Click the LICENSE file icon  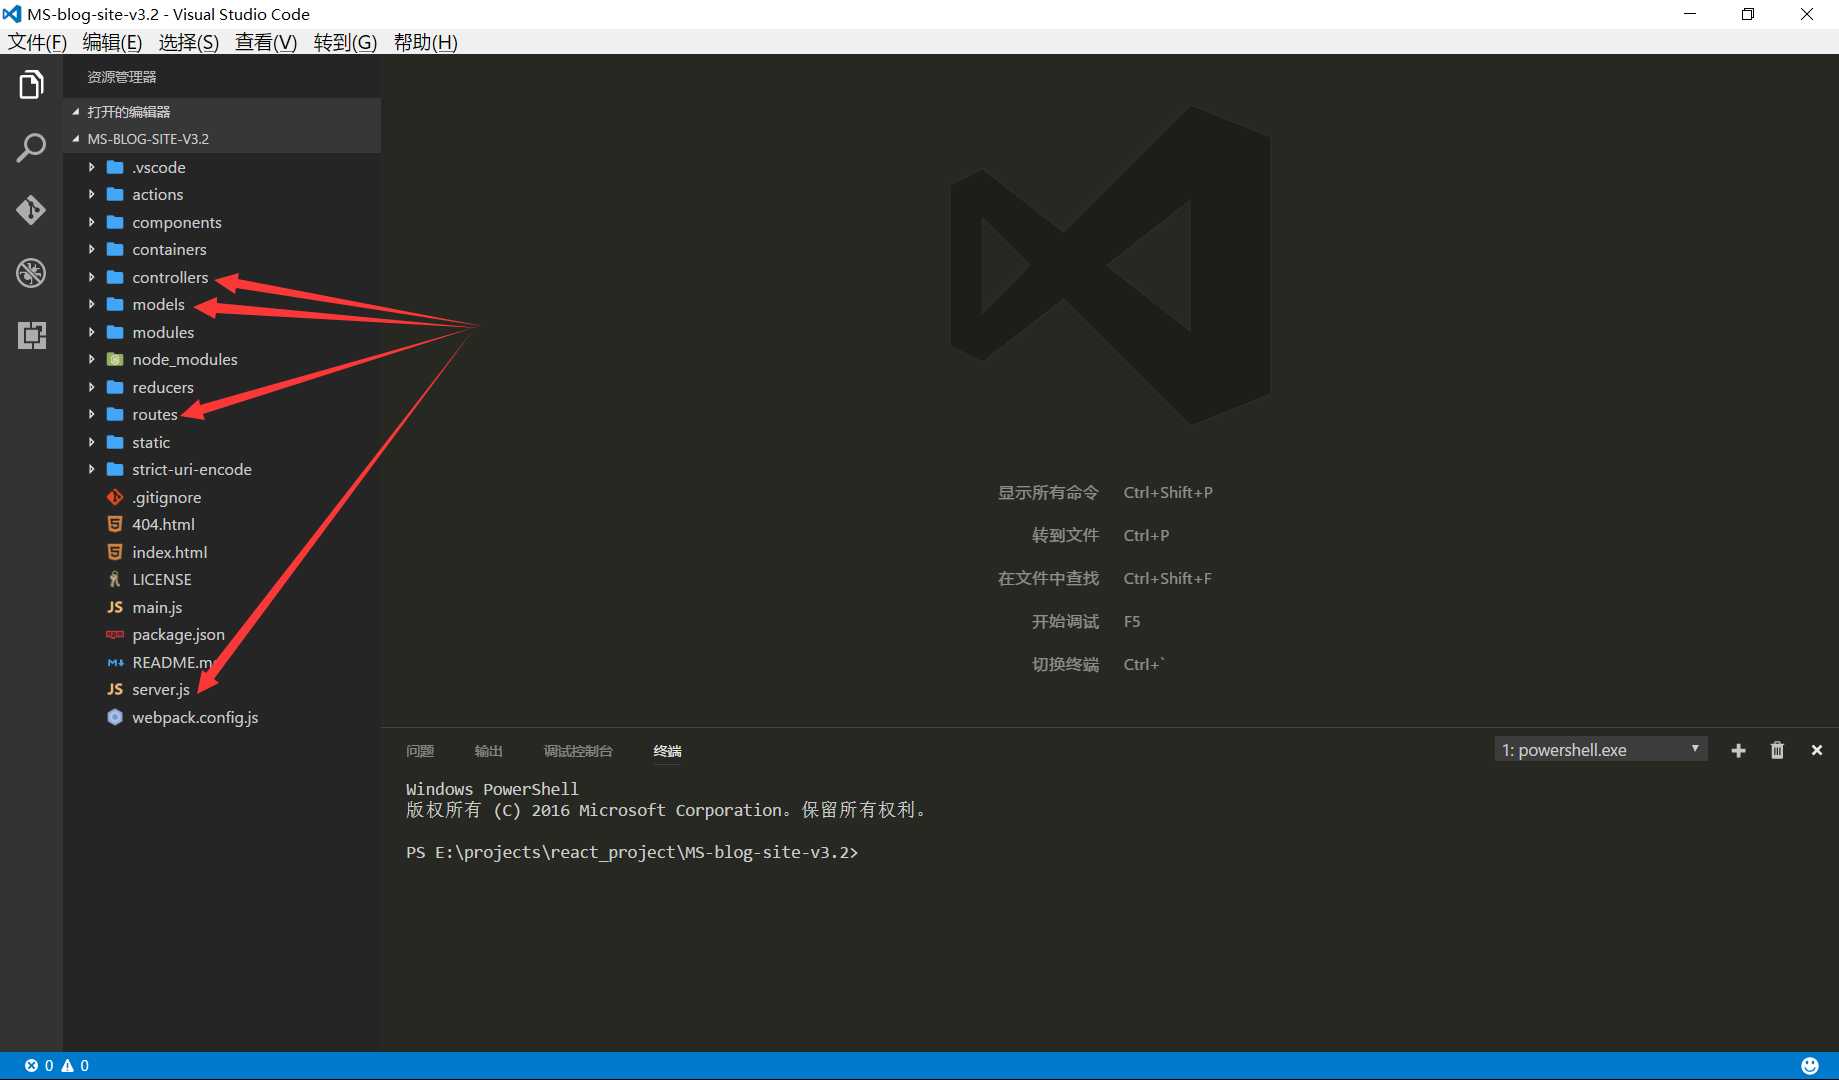point(115,579)
